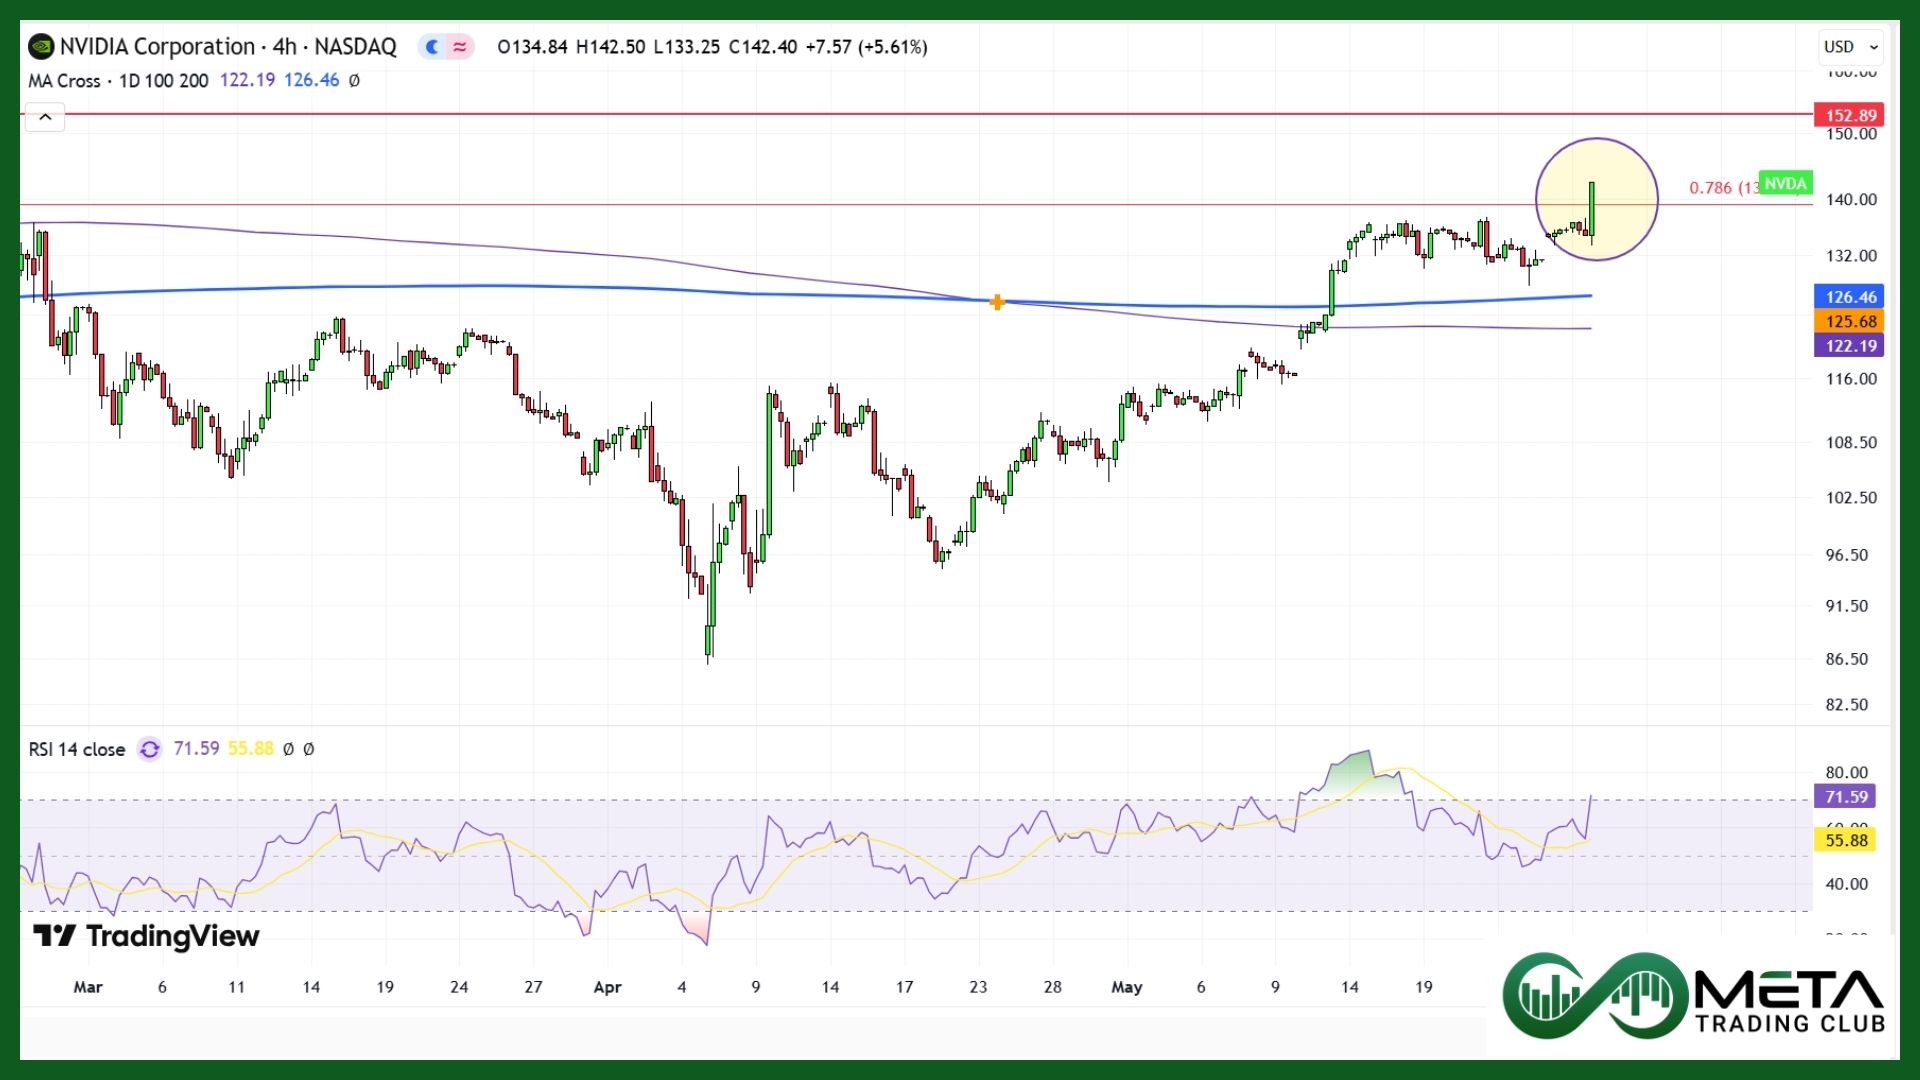Collapse the indicator legend with the caret button
Image resolution: width=1920 pixels, height=1080 pixels.
coord(45,117)
